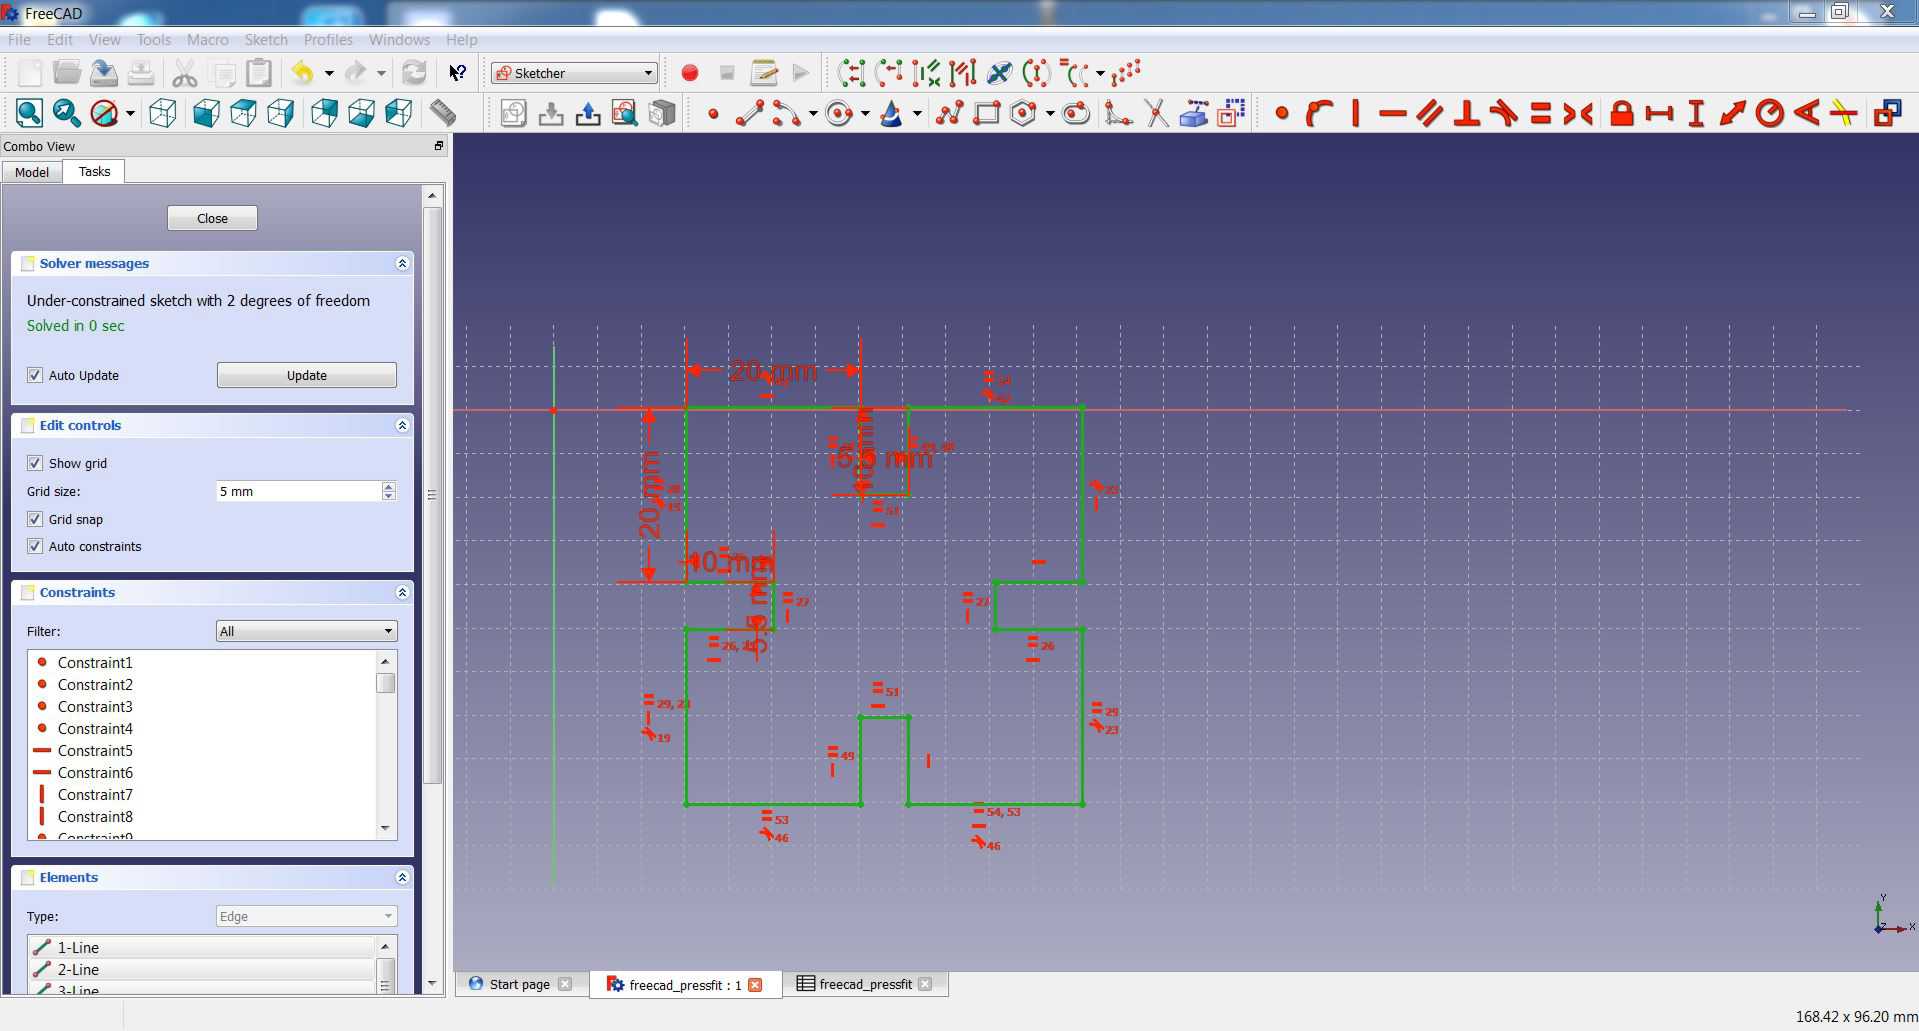The image size is (1919, 1031).
Task: Switch to the Model tab
Action: [32, 172]
